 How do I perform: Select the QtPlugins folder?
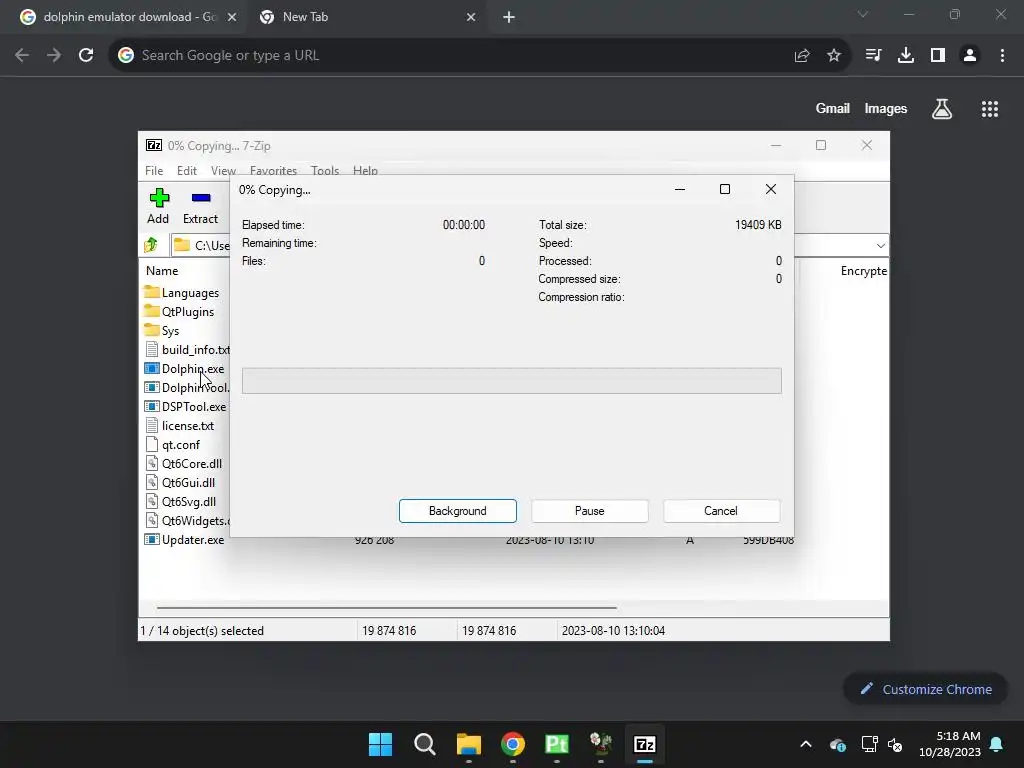(x=180, y=312)
